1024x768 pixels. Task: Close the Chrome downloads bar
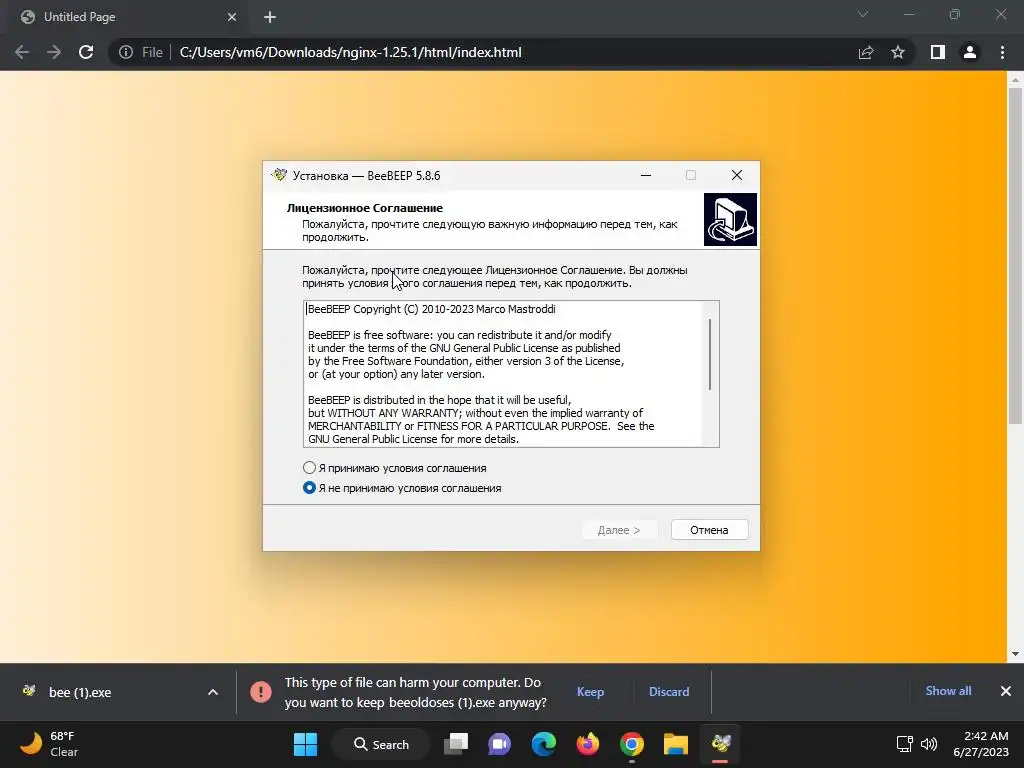coord(1006,691)
